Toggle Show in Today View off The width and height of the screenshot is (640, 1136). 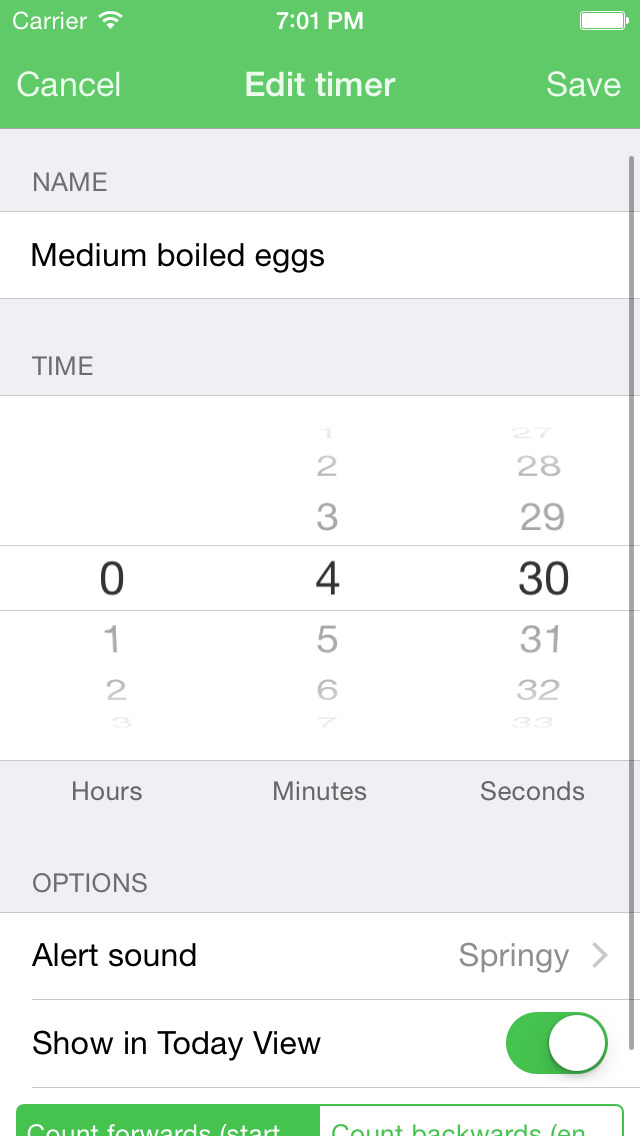pos(556,1043)
